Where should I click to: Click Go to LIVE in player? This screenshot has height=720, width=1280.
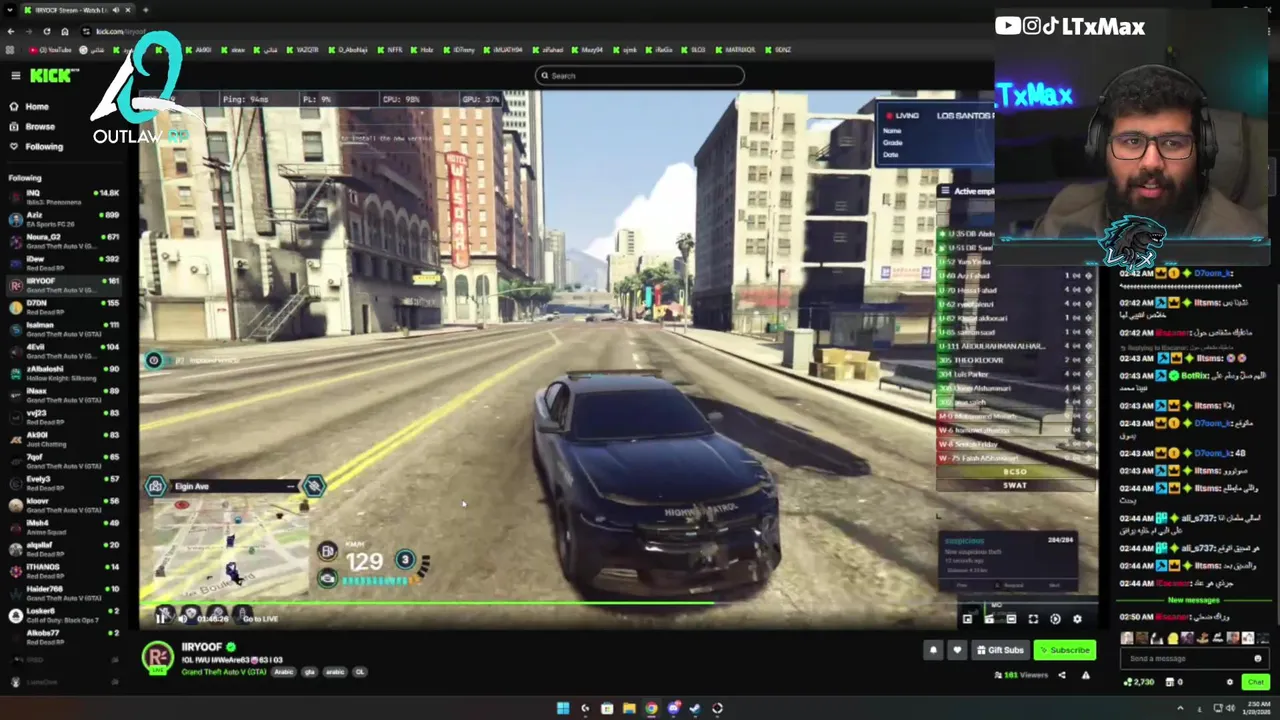(x=260, y=619)
